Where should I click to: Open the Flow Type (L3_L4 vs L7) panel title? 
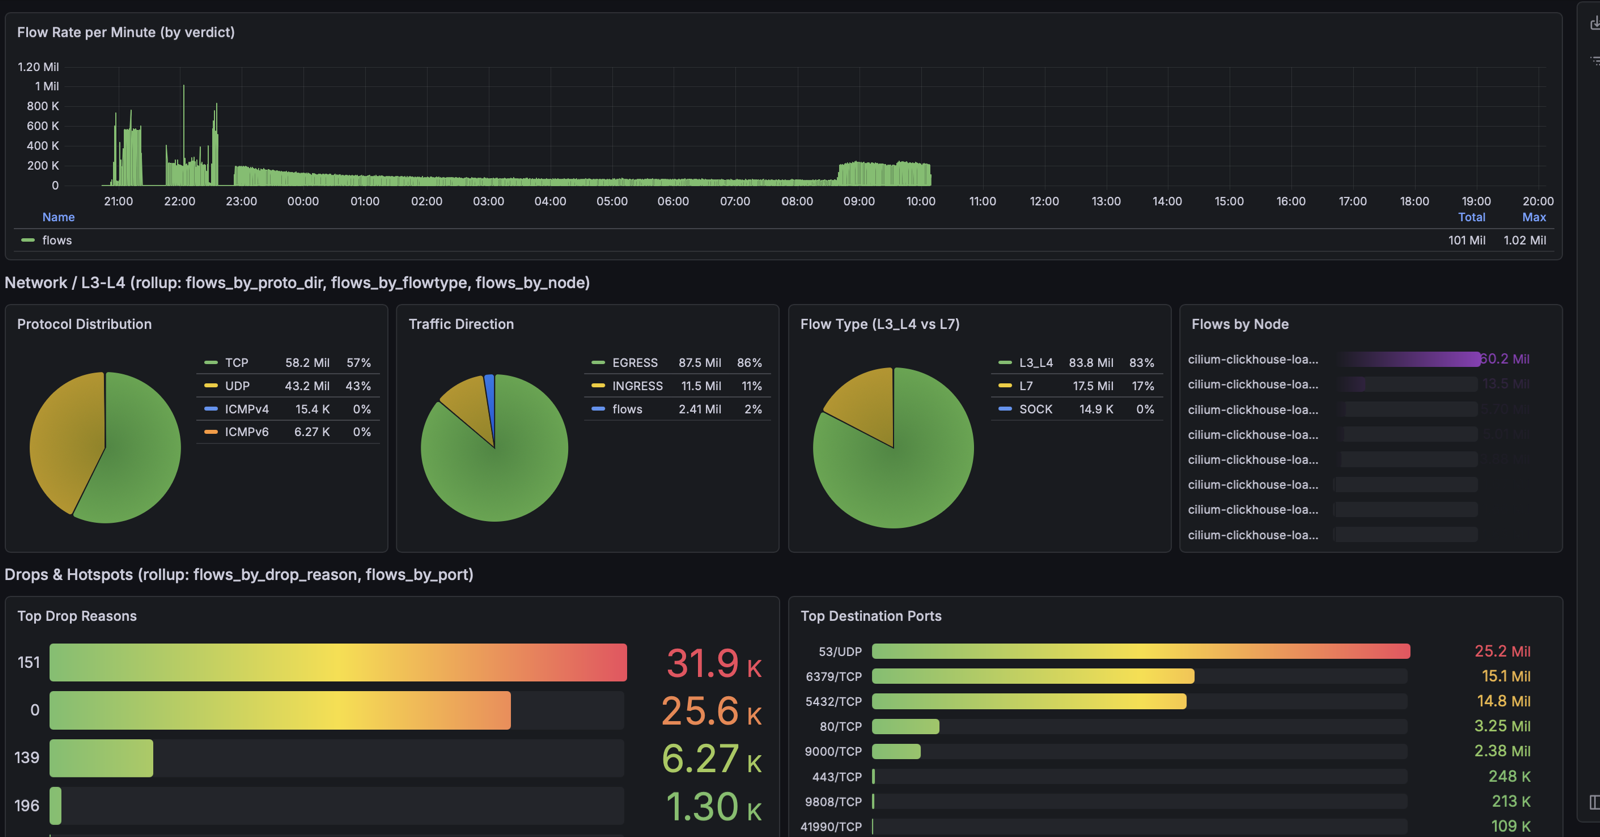pyautogui.click(x=880, y=324)
